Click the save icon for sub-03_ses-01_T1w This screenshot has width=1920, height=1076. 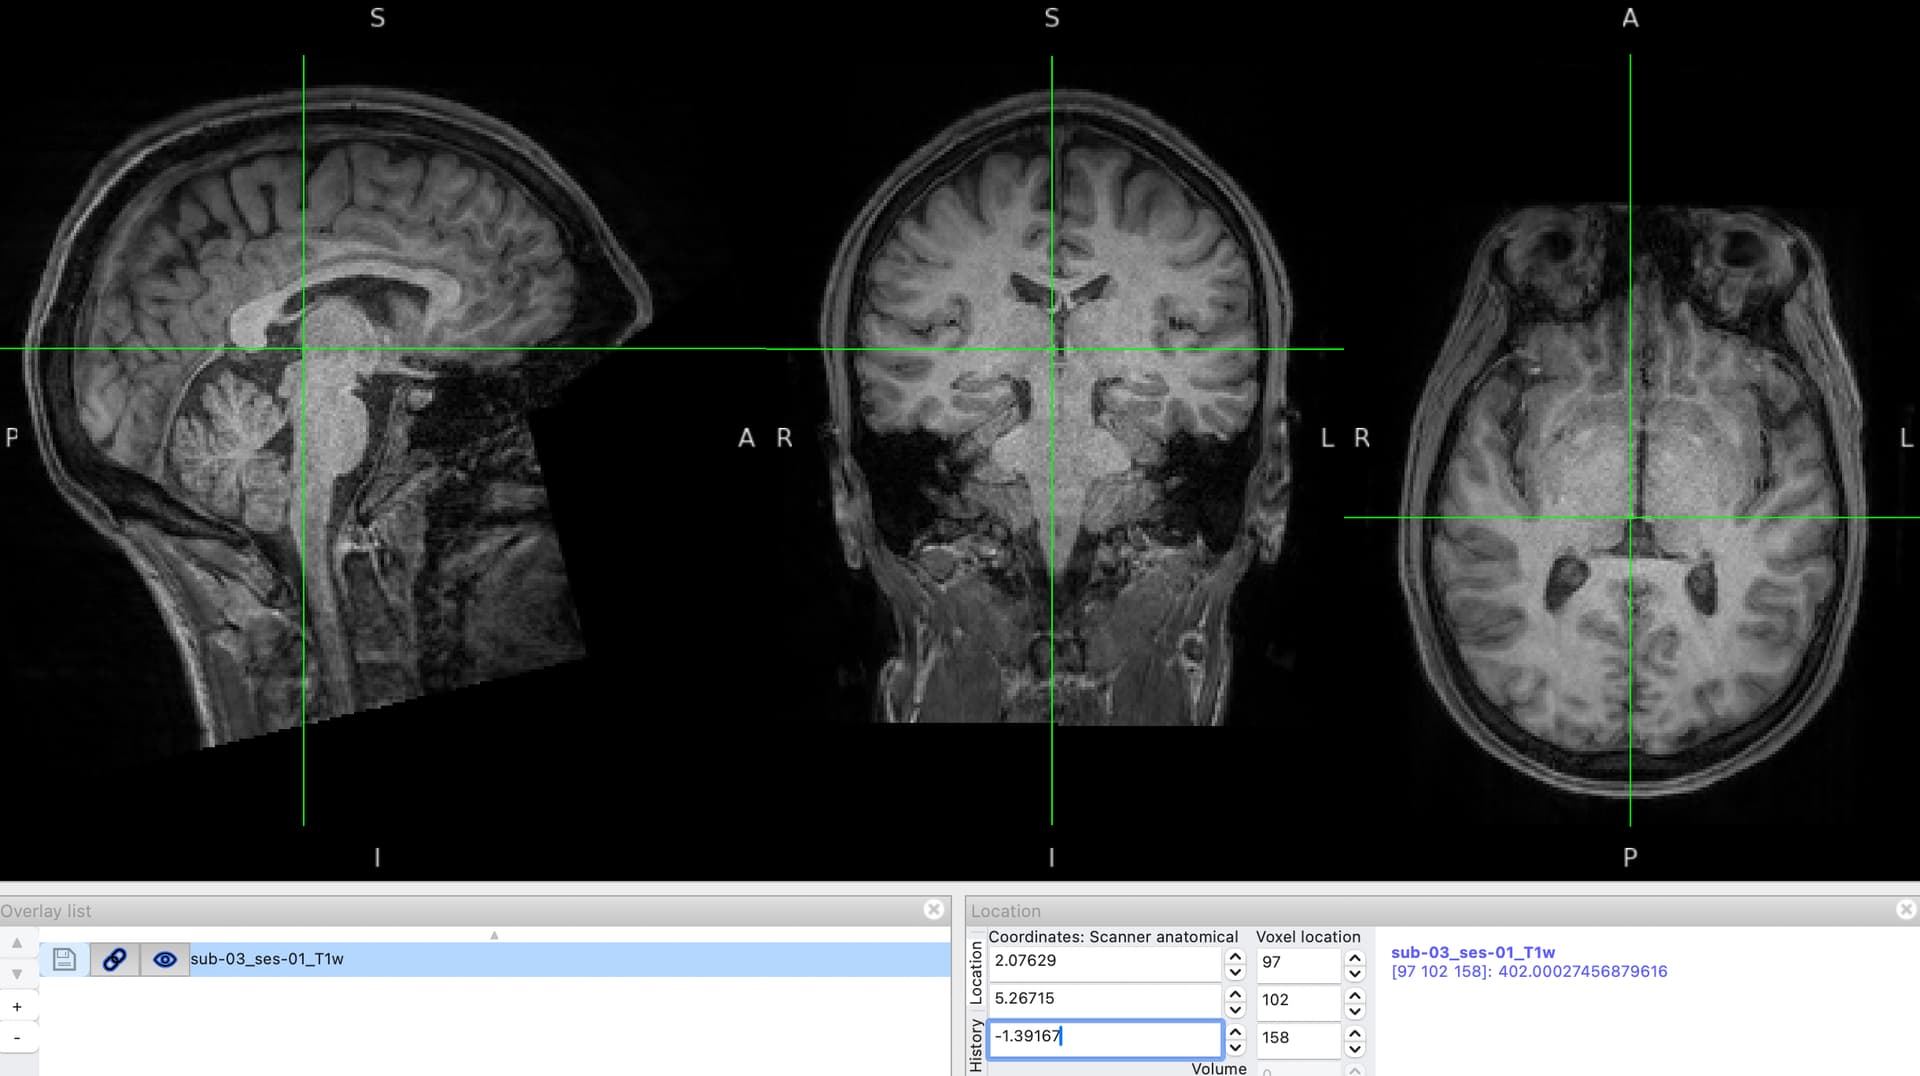64,959
